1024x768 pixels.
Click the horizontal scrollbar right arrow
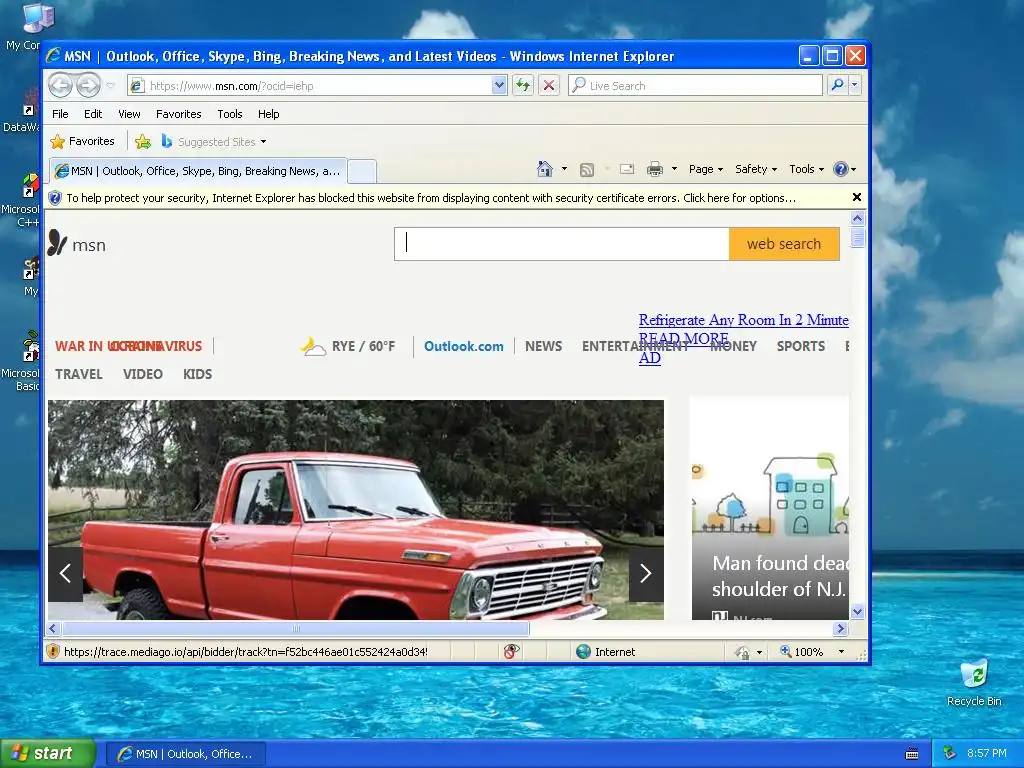coord(840,628)
